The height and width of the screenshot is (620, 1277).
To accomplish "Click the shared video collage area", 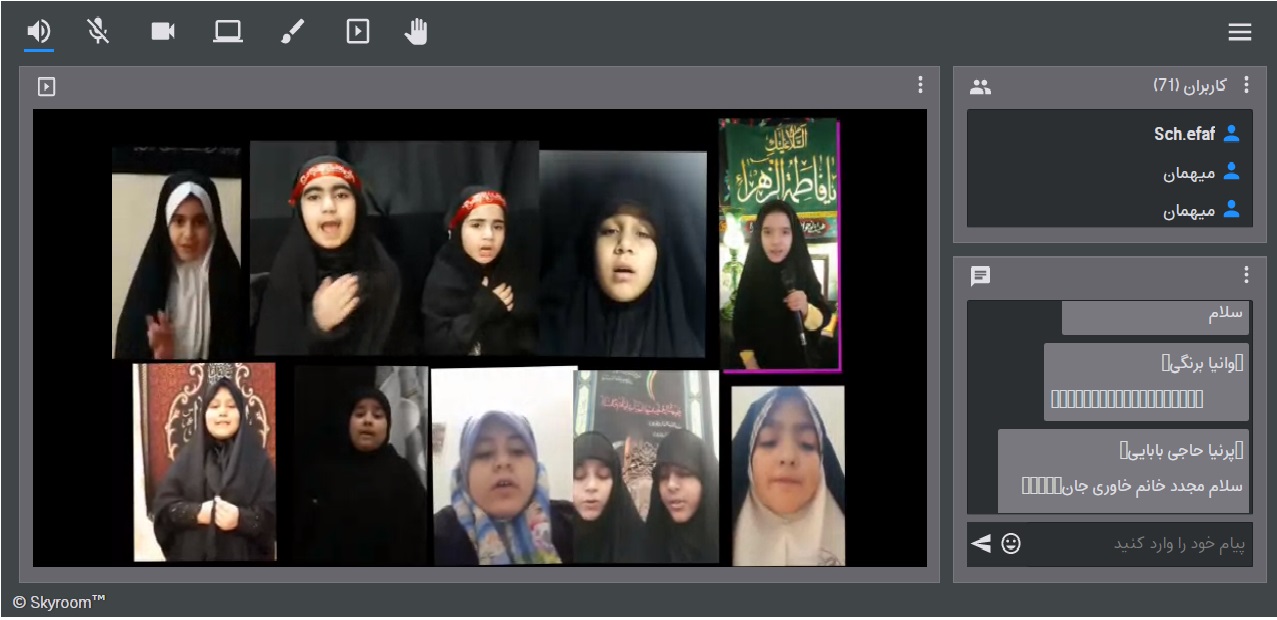I will click(480, 338).
